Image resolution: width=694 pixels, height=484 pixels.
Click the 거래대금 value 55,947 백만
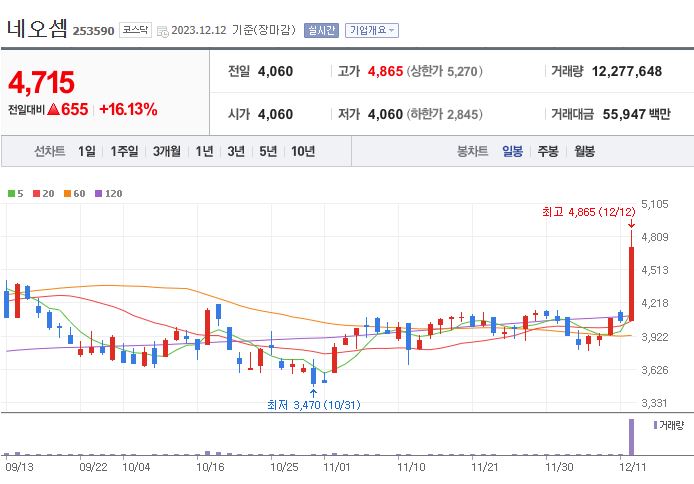click(x=636, y=114)
